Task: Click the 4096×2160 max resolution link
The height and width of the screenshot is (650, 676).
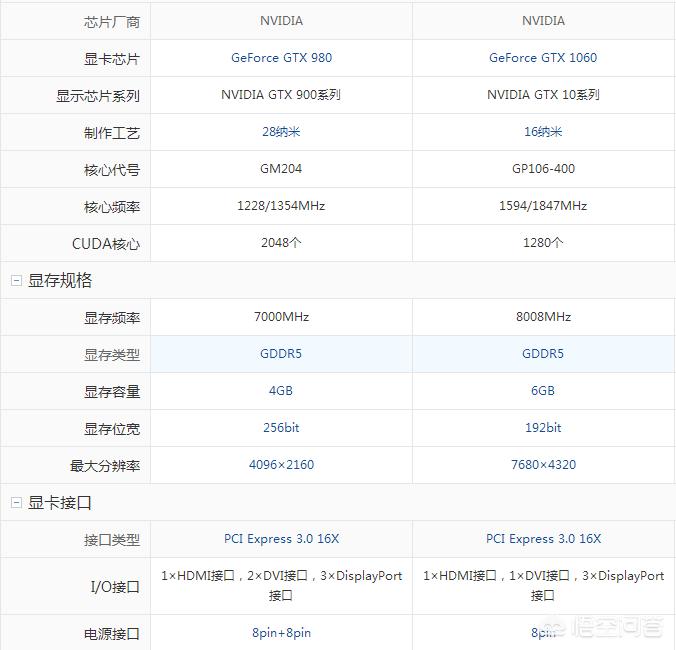Action: pos(281,465)
